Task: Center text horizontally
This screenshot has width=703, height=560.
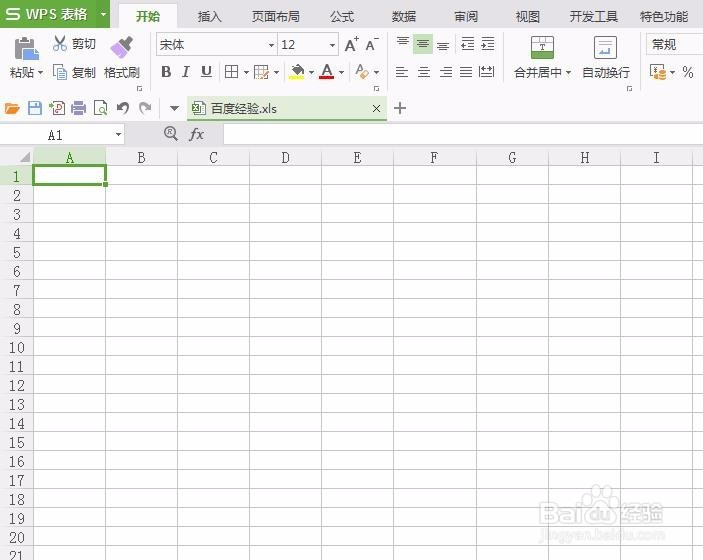Action: (424, 72)
